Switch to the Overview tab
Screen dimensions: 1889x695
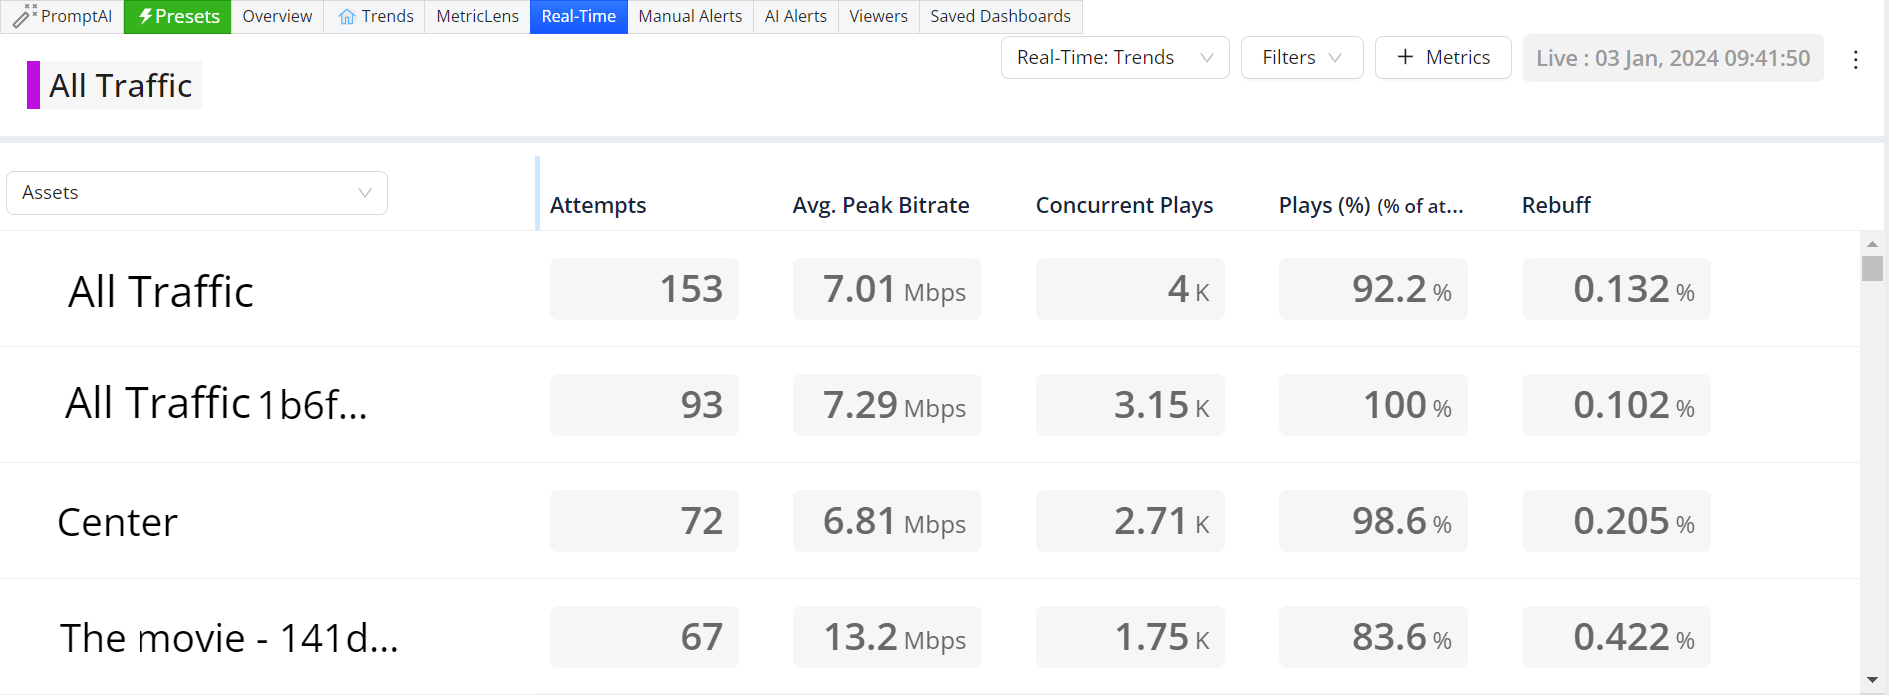coord(277,17)
